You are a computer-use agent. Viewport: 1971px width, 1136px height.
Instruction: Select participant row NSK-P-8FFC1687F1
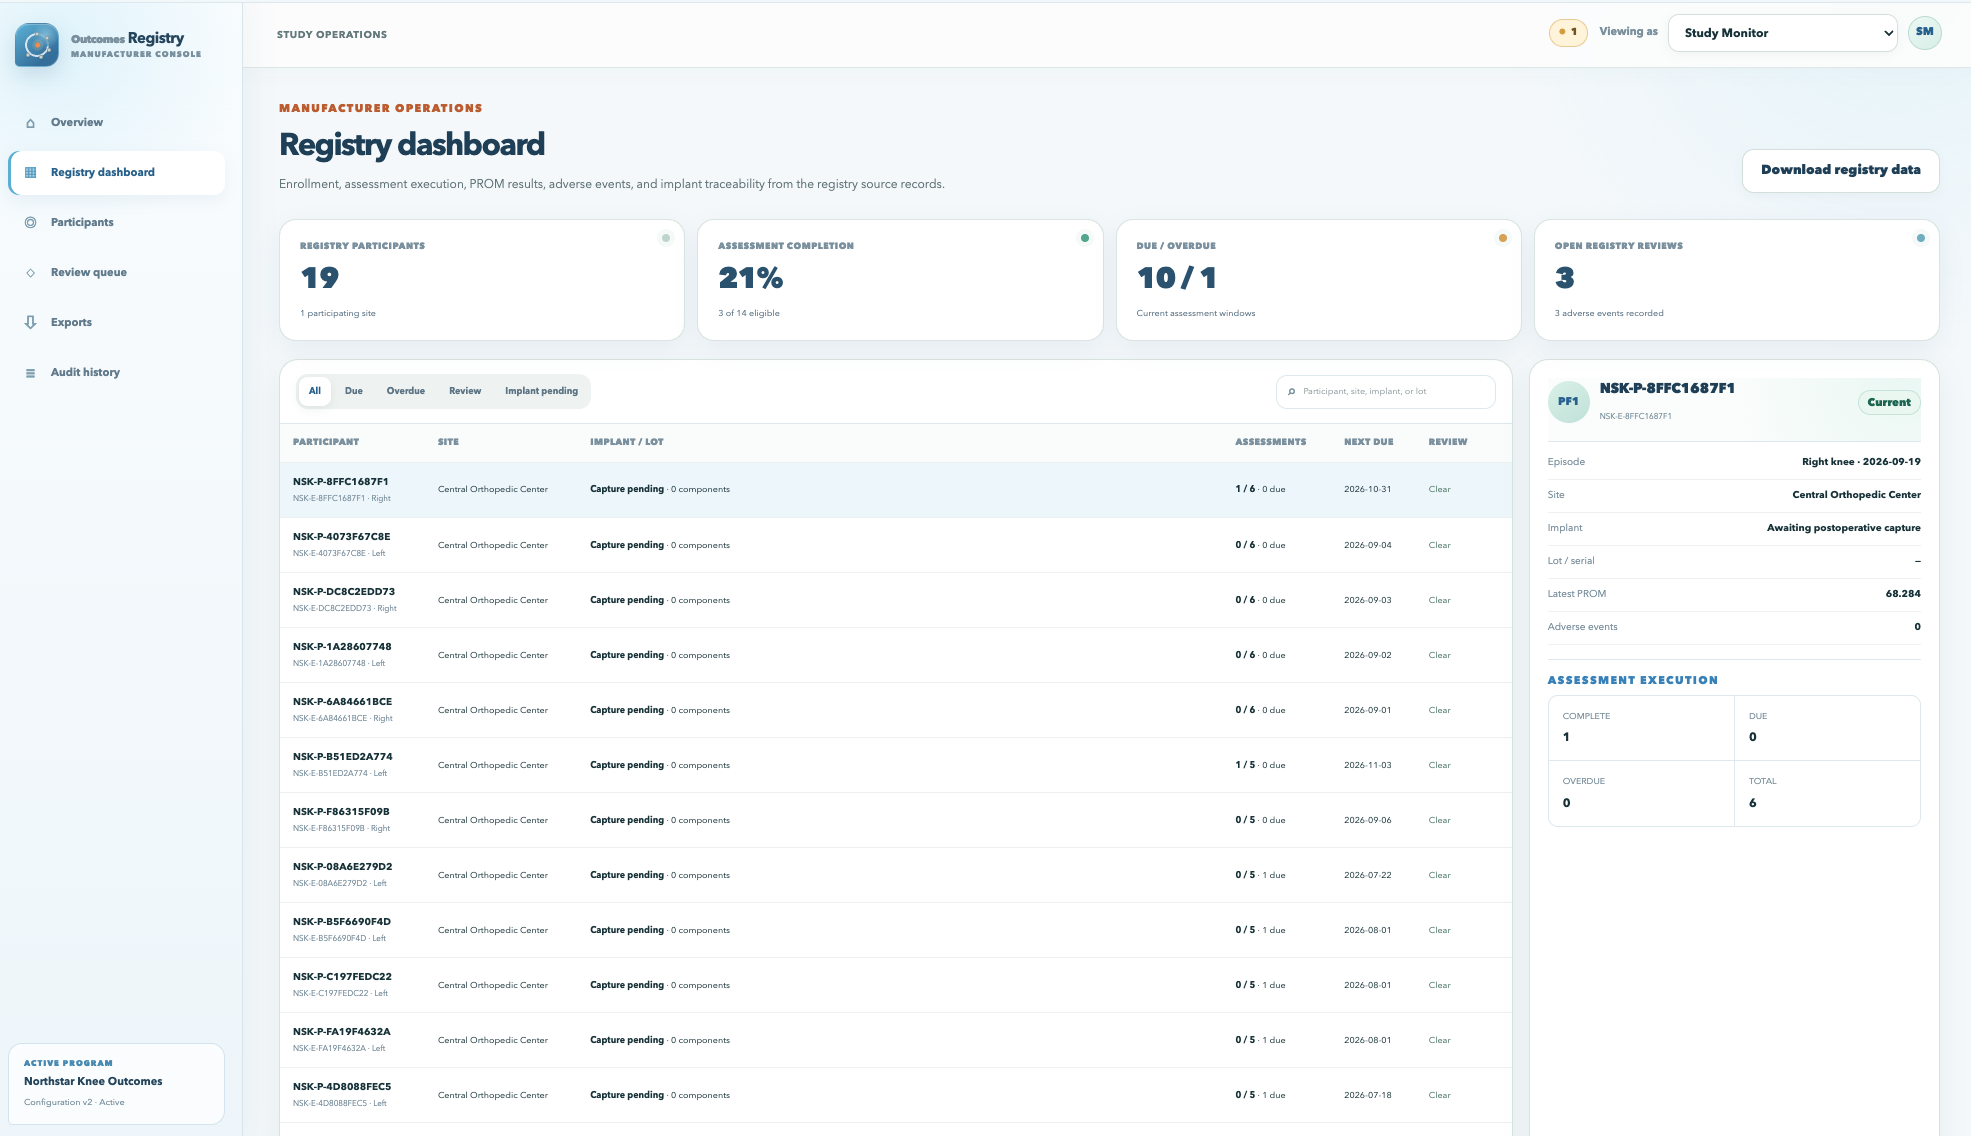tap(896, 490)
